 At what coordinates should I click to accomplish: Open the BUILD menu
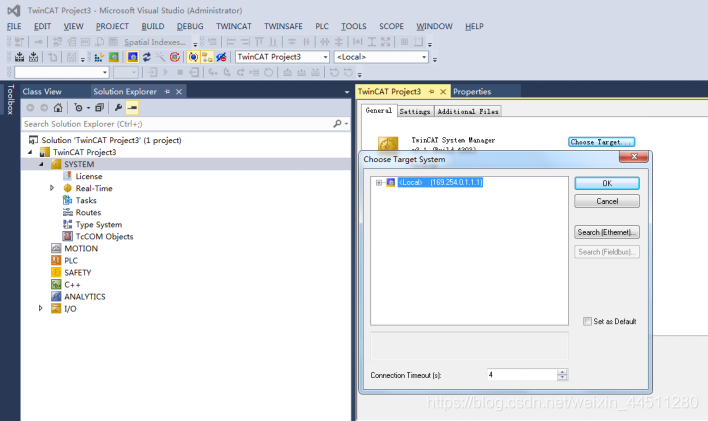153,26
